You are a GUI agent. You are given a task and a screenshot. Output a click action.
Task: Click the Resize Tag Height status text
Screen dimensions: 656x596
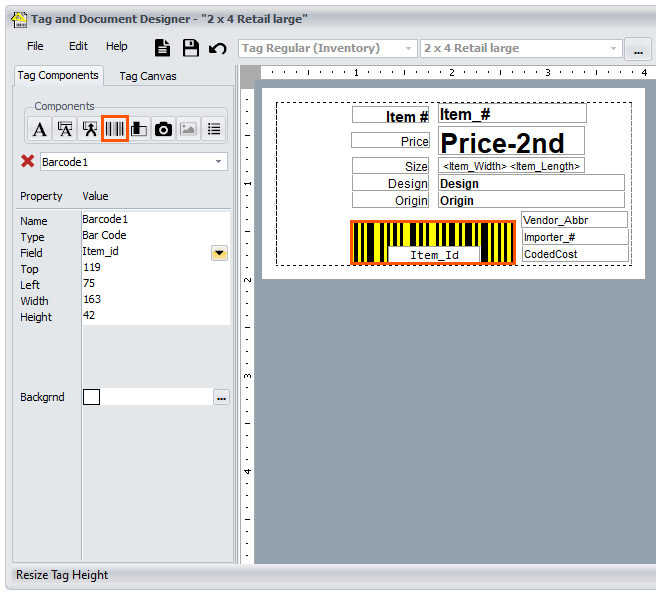62,575
